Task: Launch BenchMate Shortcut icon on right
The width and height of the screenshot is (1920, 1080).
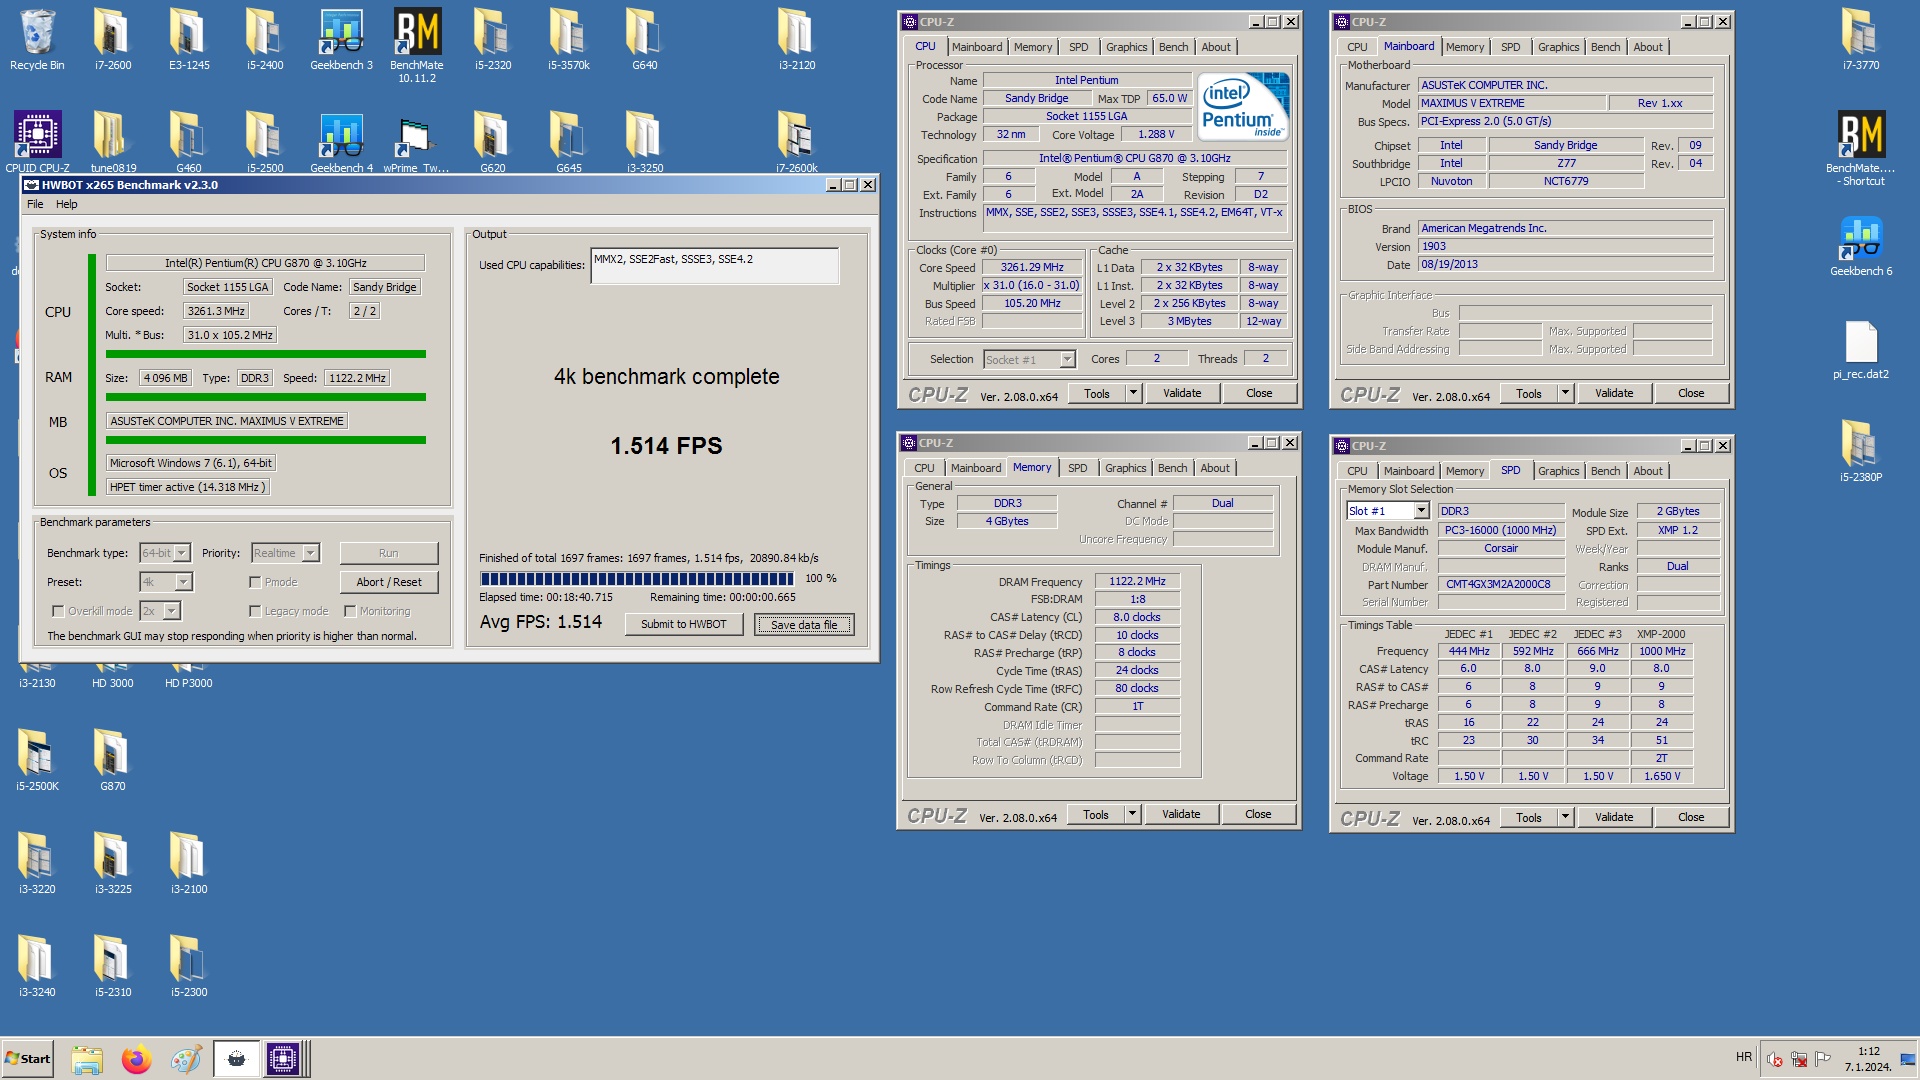Action: coord(1861,148)
